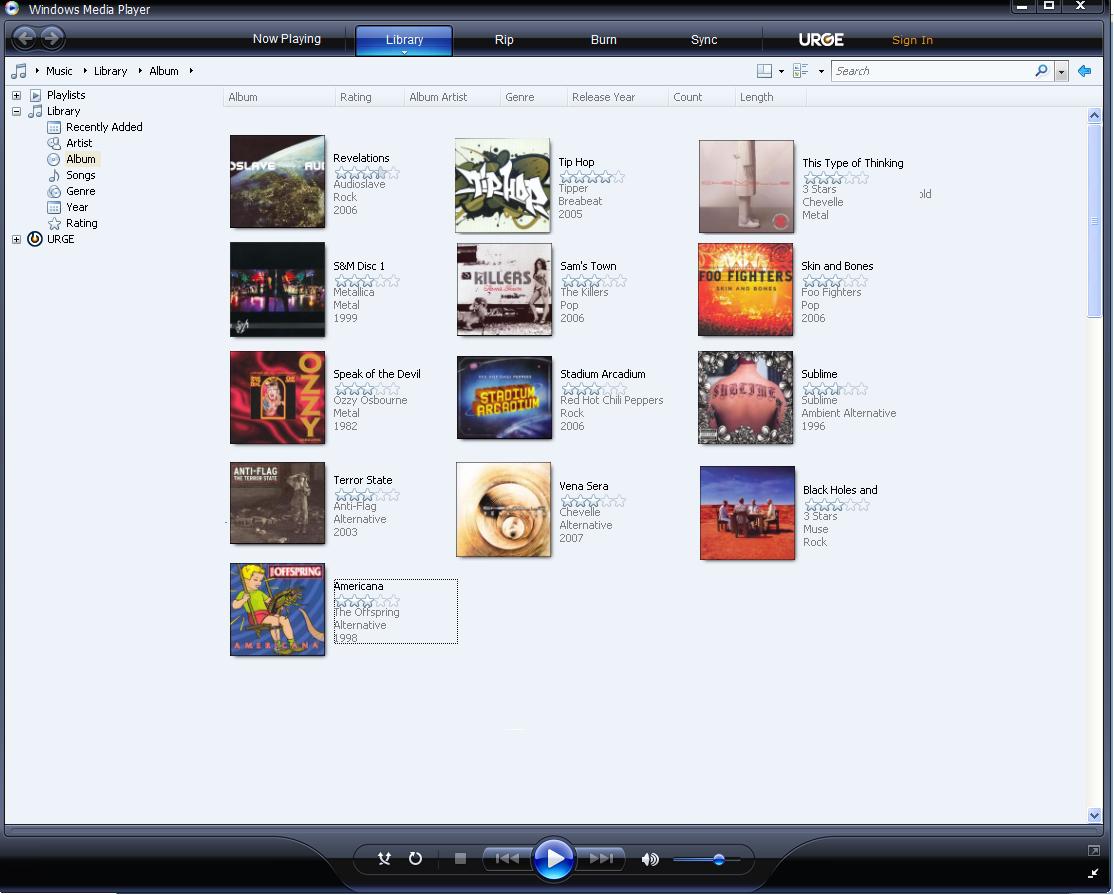Click the scrollbar down arrow

tap(1094, 815)
